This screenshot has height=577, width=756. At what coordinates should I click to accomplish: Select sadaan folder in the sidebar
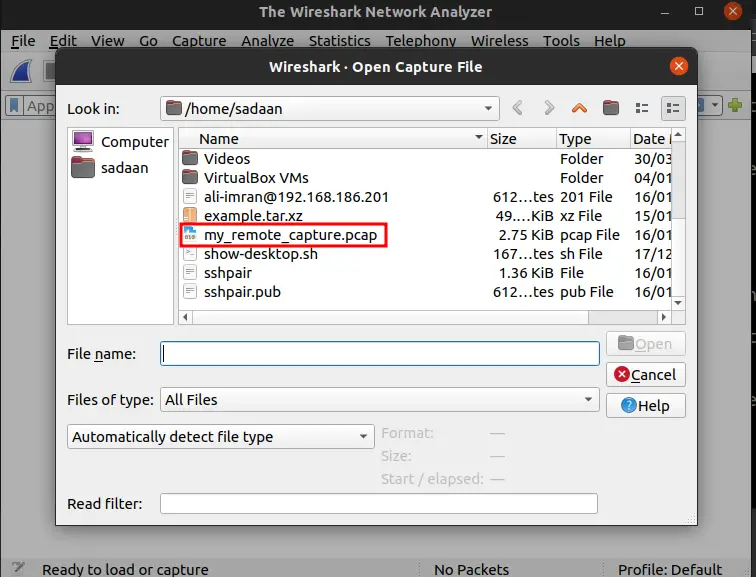pos(110,168)
